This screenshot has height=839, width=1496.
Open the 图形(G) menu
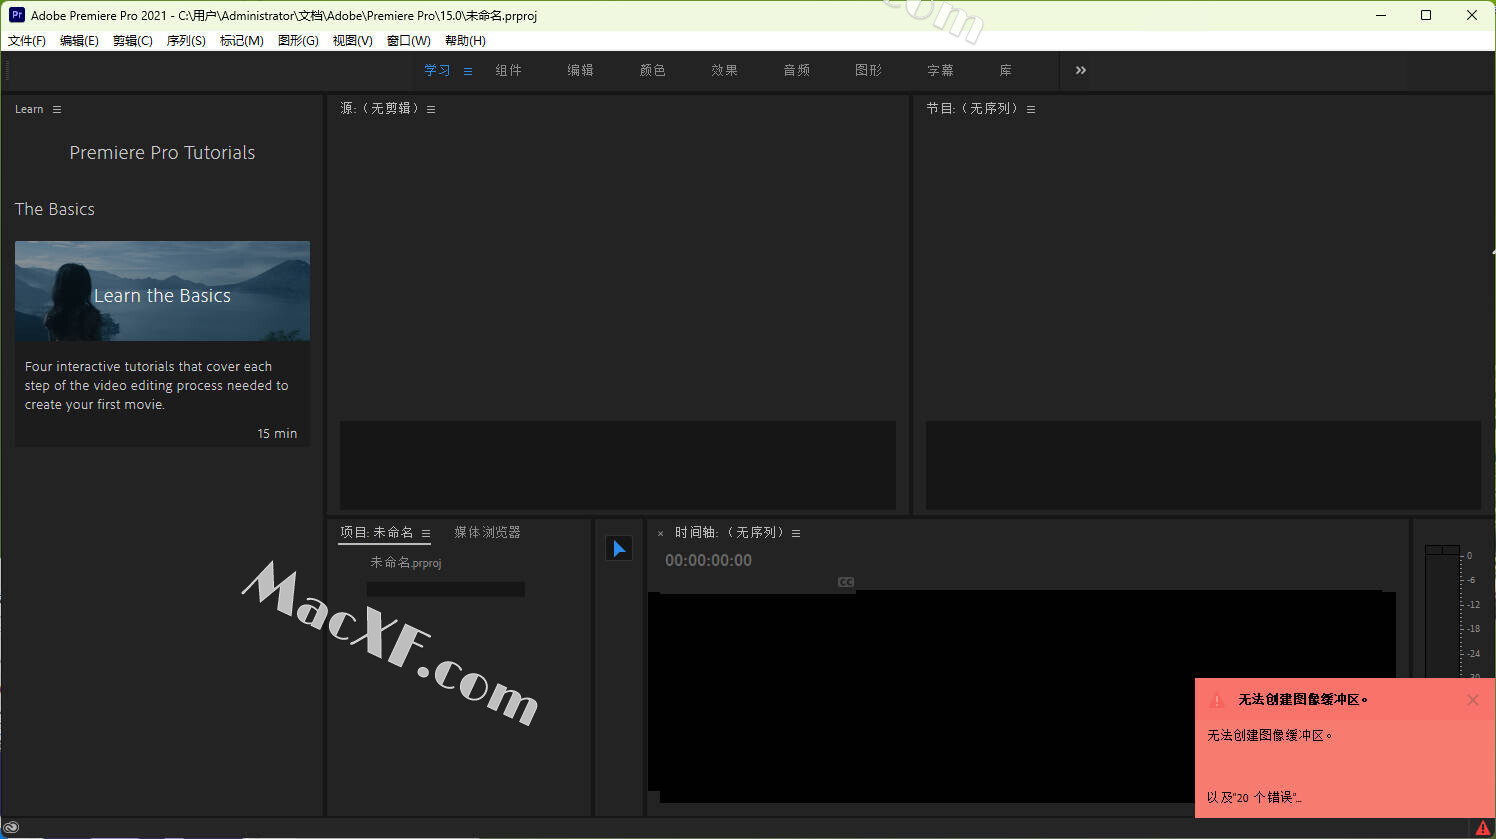coord(298,41)
